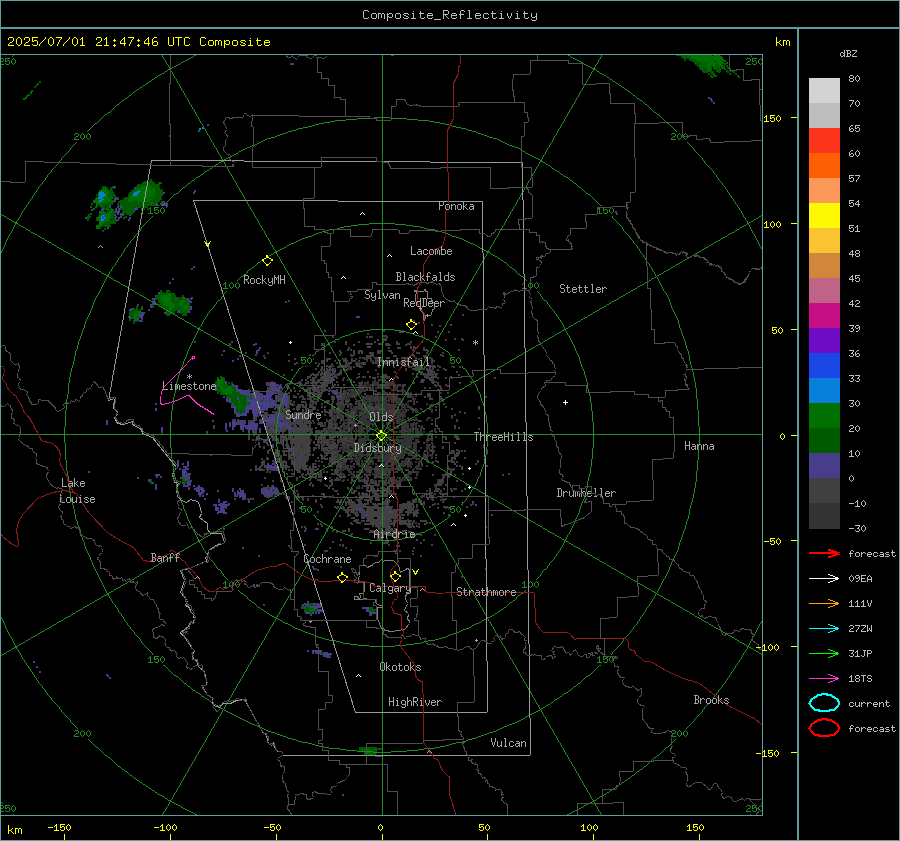
Task: Click the yellow diamond marker below RedDeer
Action: [412, 325]
